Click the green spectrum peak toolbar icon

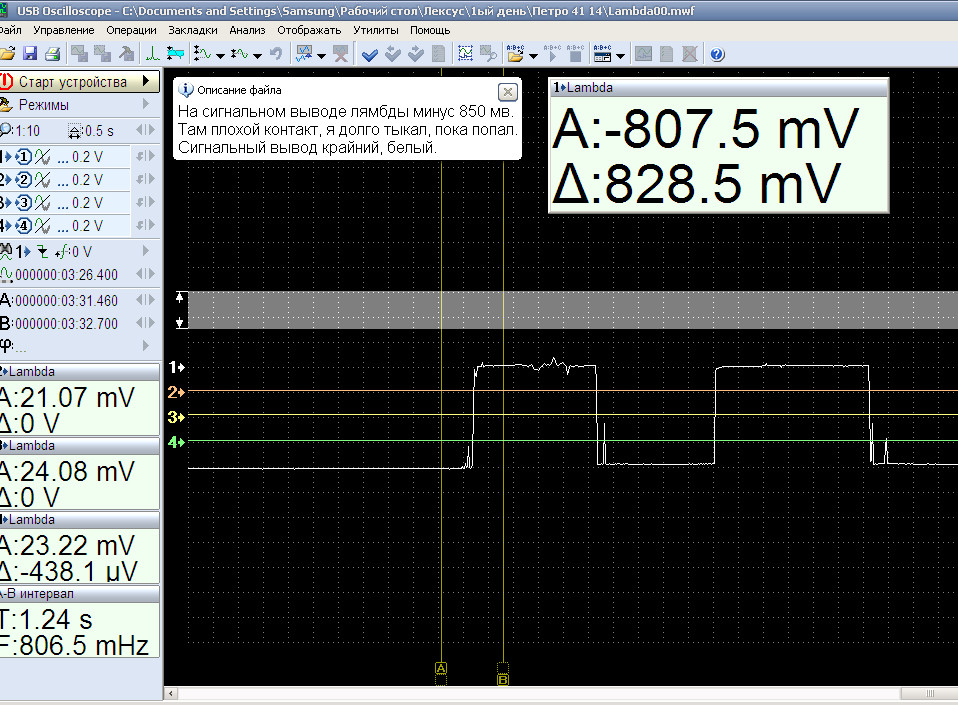(x=153, y=54)
